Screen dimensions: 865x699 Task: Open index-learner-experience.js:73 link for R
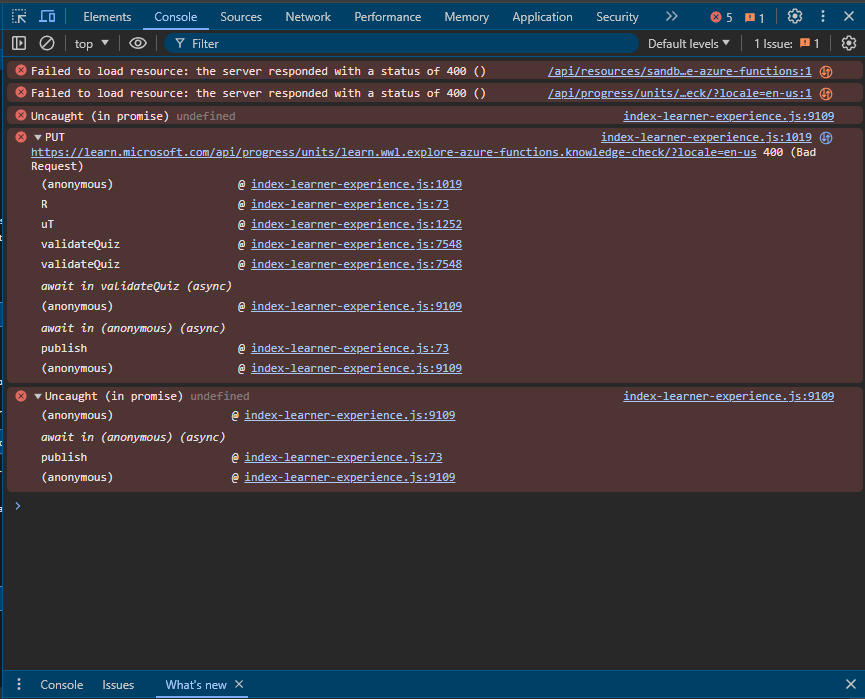point(350,204)
